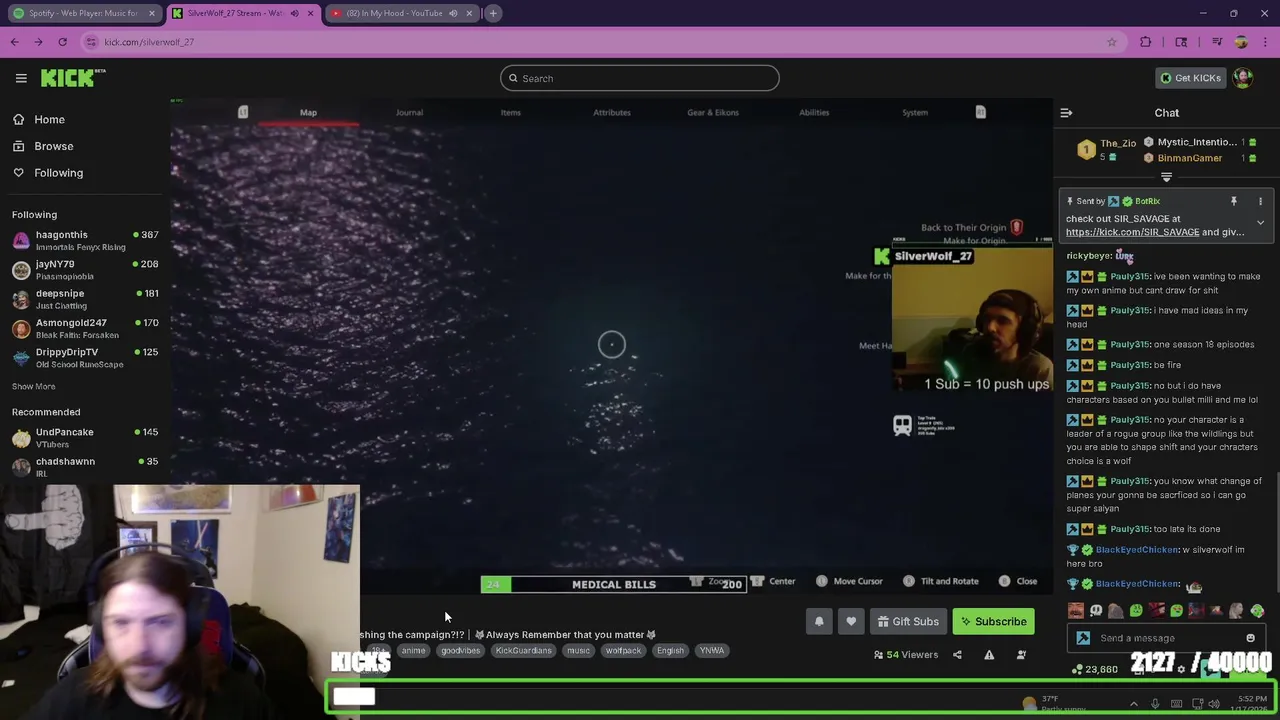Image resolution: width=1280 pixels, height=720 pixels.
Task: Click the music stream tag
Action: click(578, 651)
